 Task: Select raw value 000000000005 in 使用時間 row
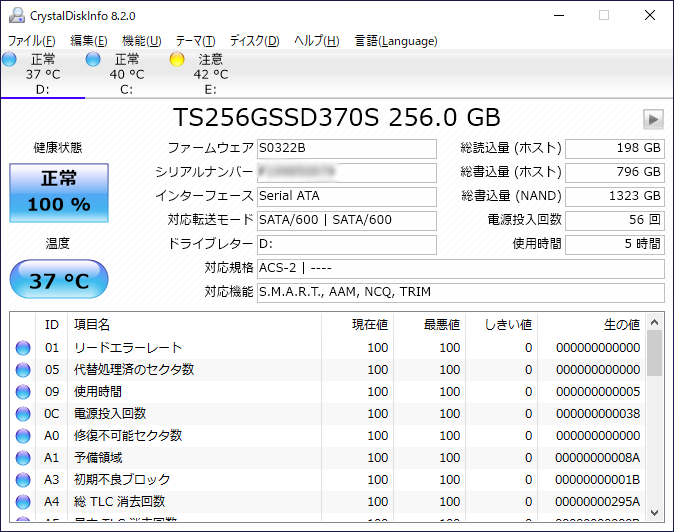pos(598,391)
